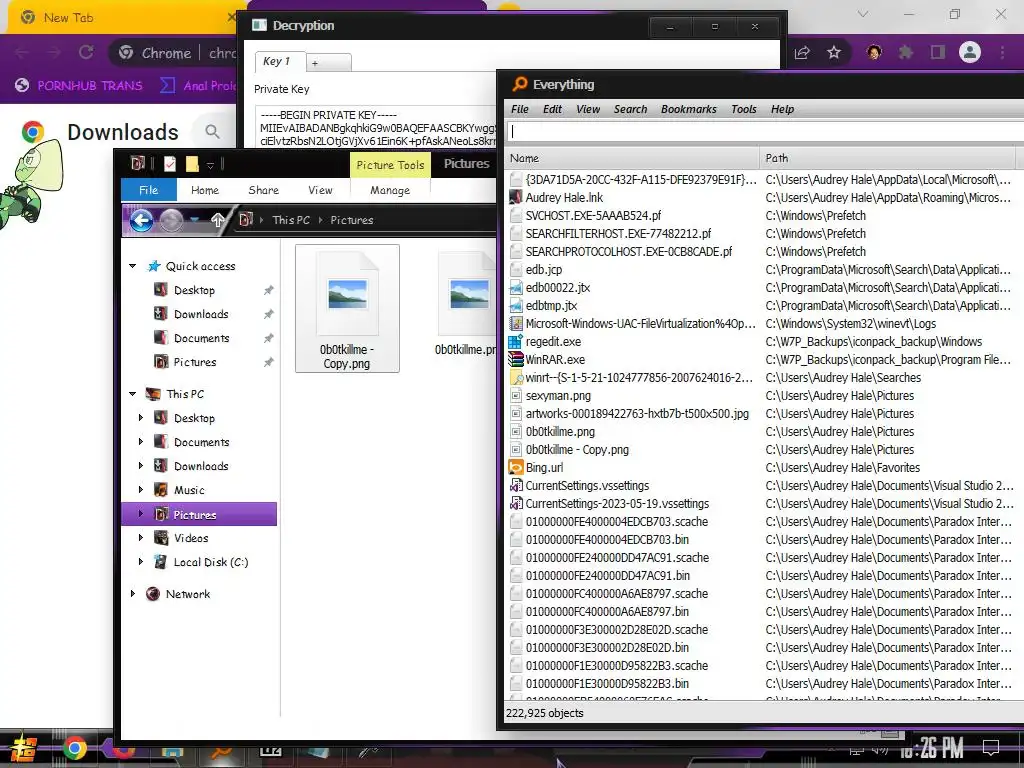Open the Edit menu in Everything
1024x768 pixels.
tap(552, 109)
